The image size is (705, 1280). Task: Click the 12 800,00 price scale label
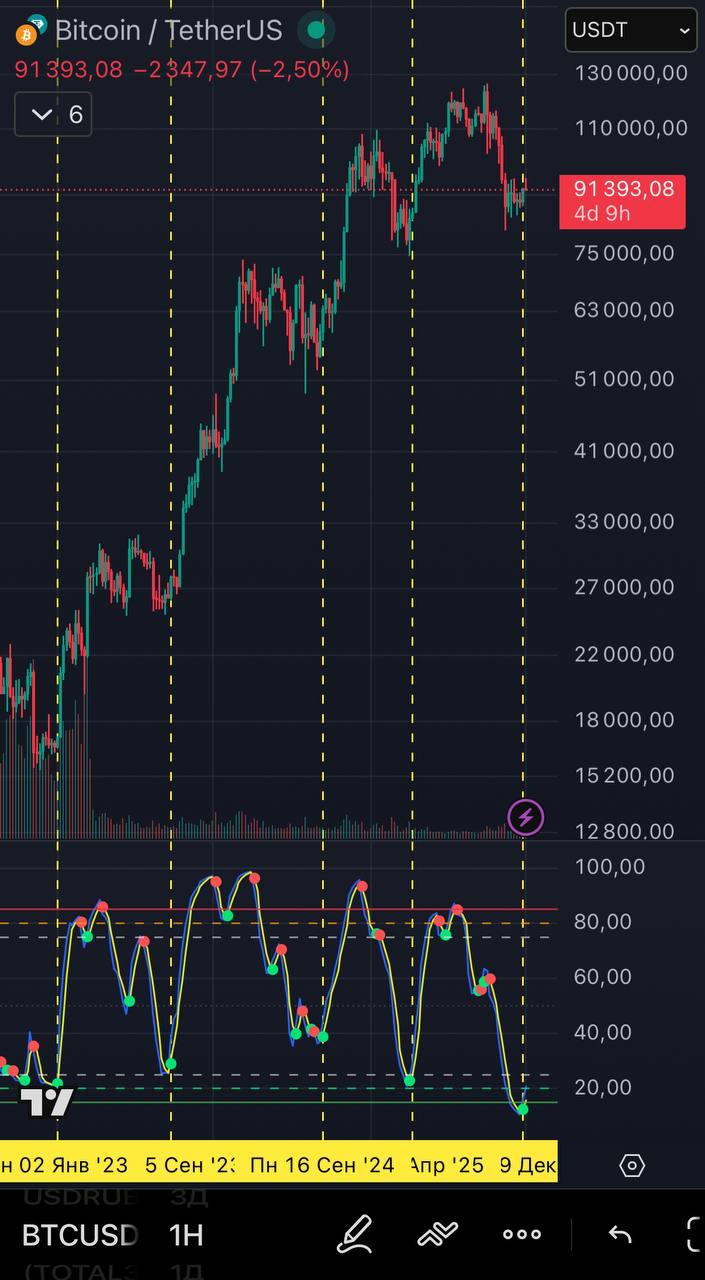click(624, 831)
